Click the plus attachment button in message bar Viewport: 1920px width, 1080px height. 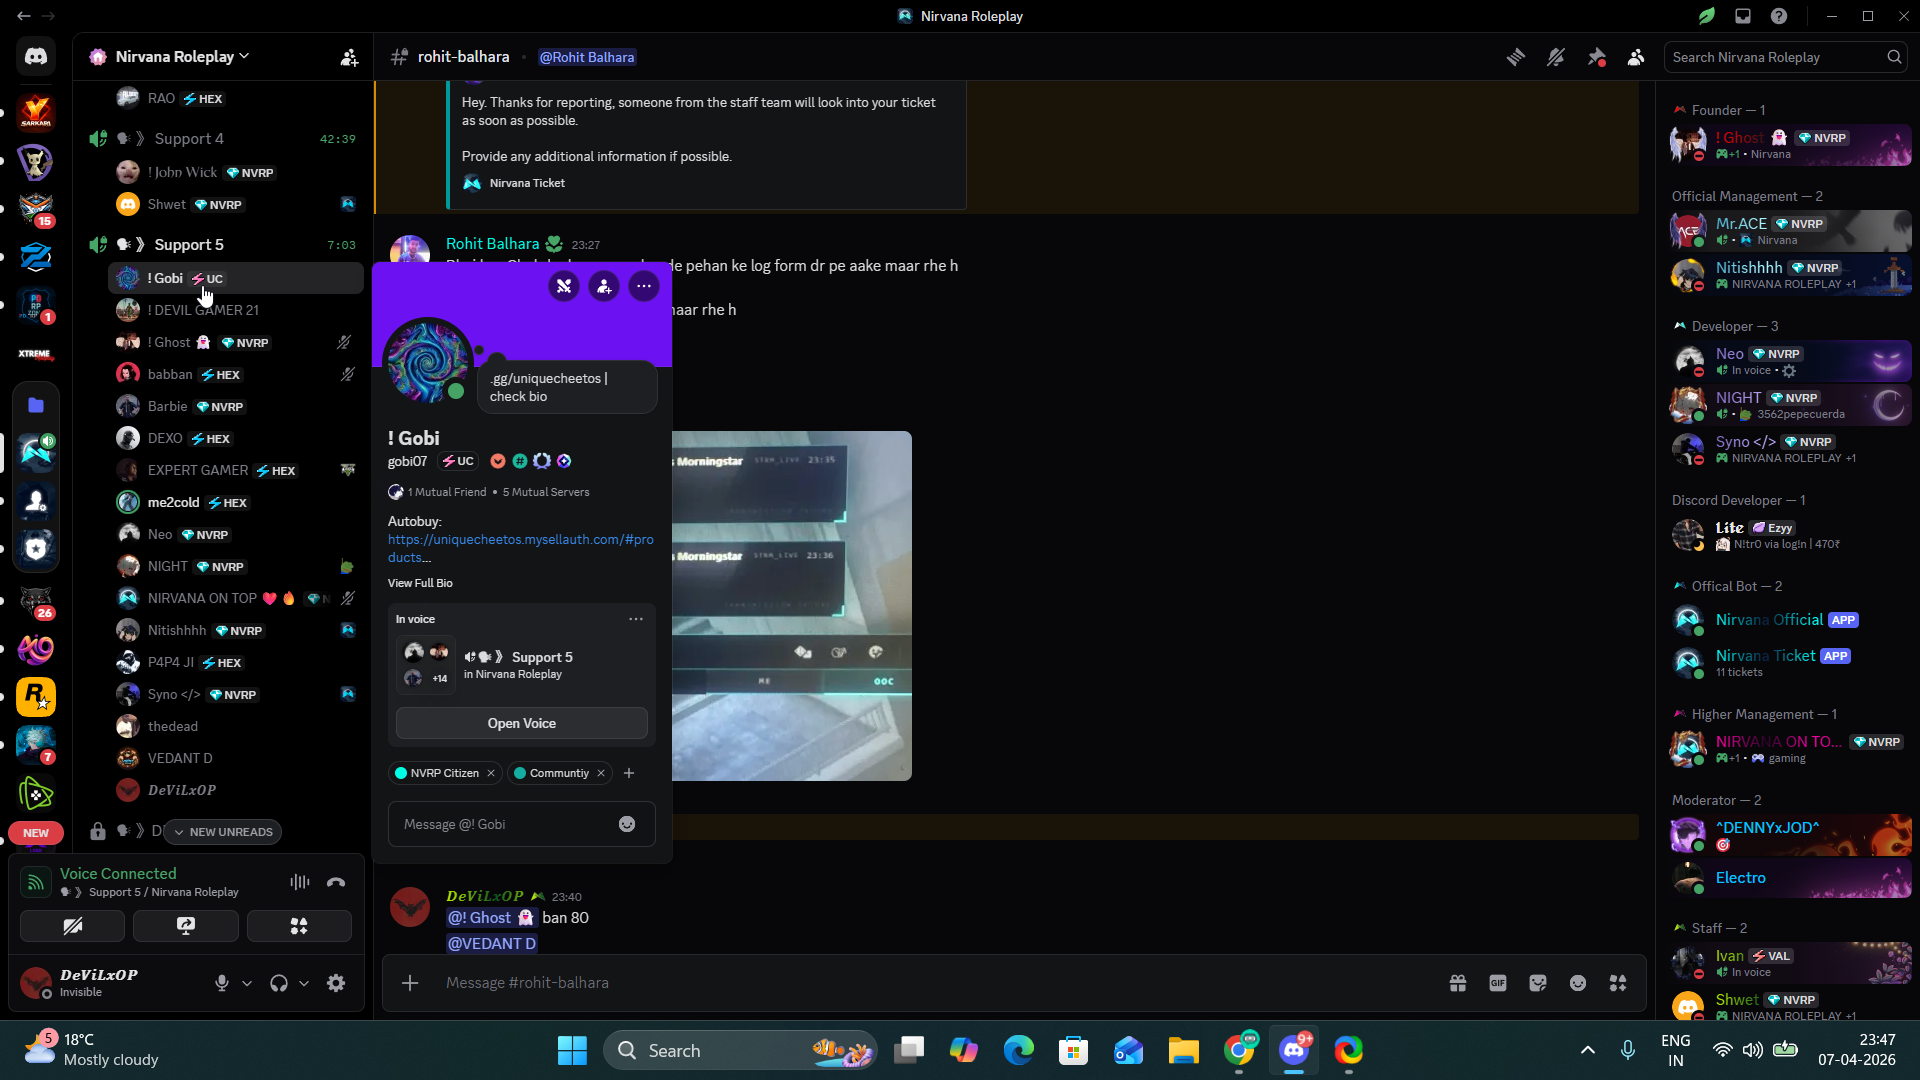pyautogui.click(x=410, y=983)
